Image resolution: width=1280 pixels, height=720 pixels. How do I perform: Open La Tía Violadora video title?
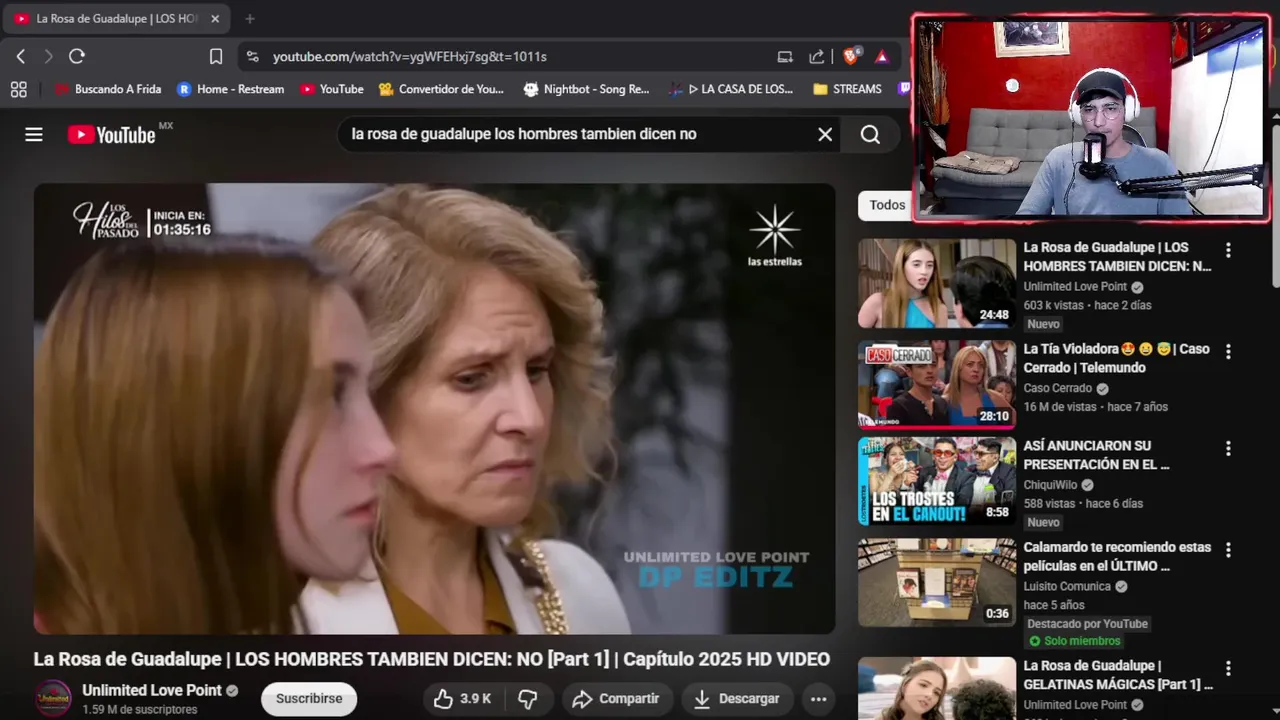[x=1116, y=358]
